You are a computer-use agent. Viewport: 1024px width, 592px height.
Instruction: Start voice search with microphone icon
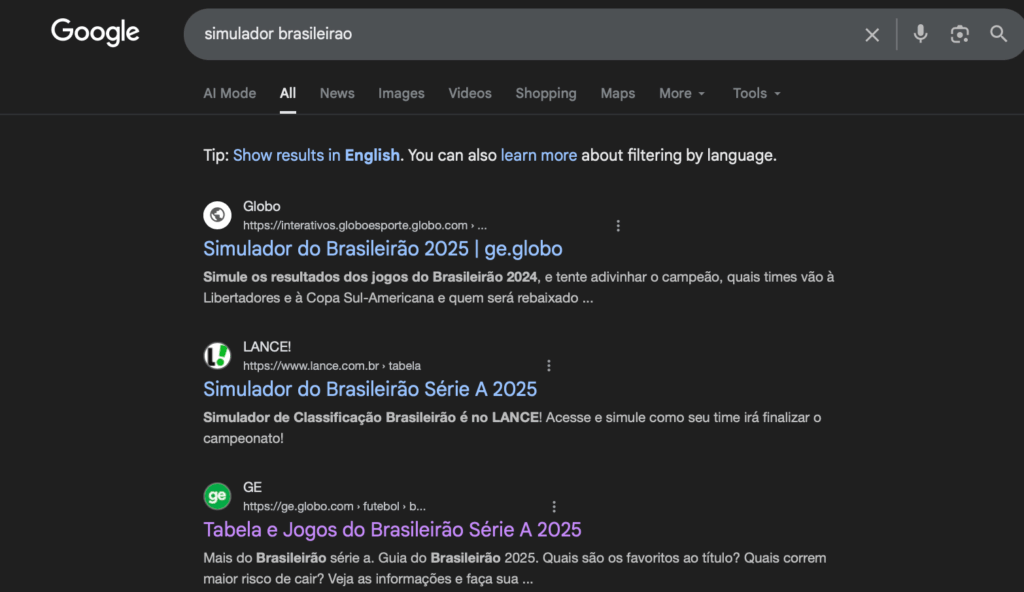pos(920,34)
